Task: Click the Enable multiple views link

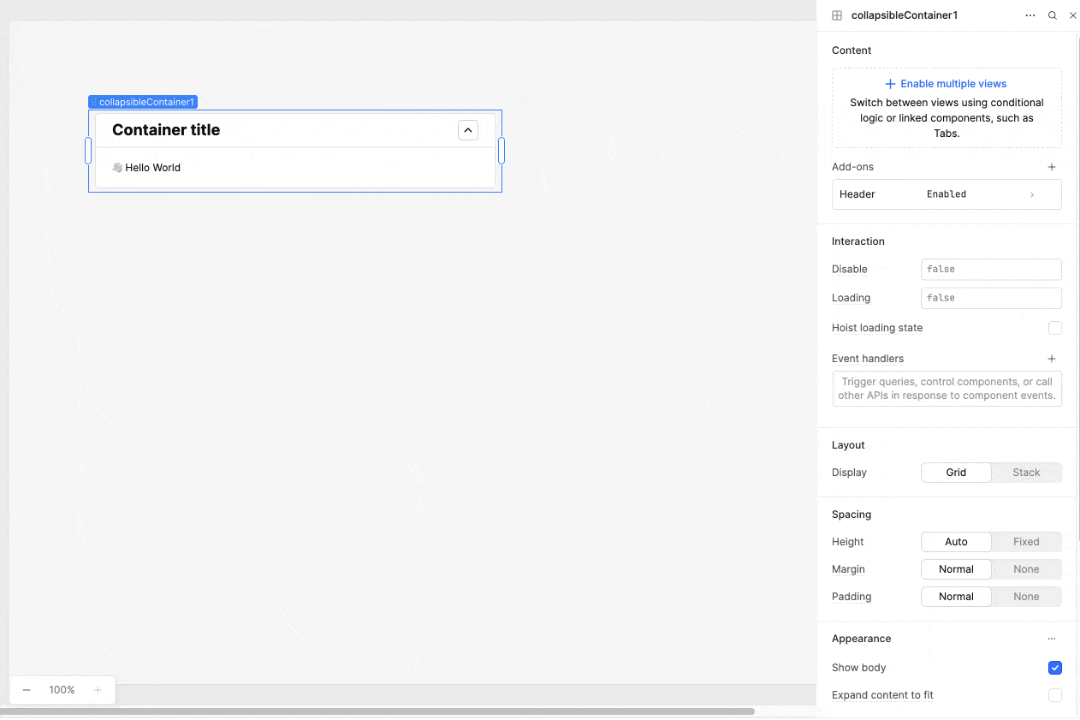Action: click(x=946, y=83)
